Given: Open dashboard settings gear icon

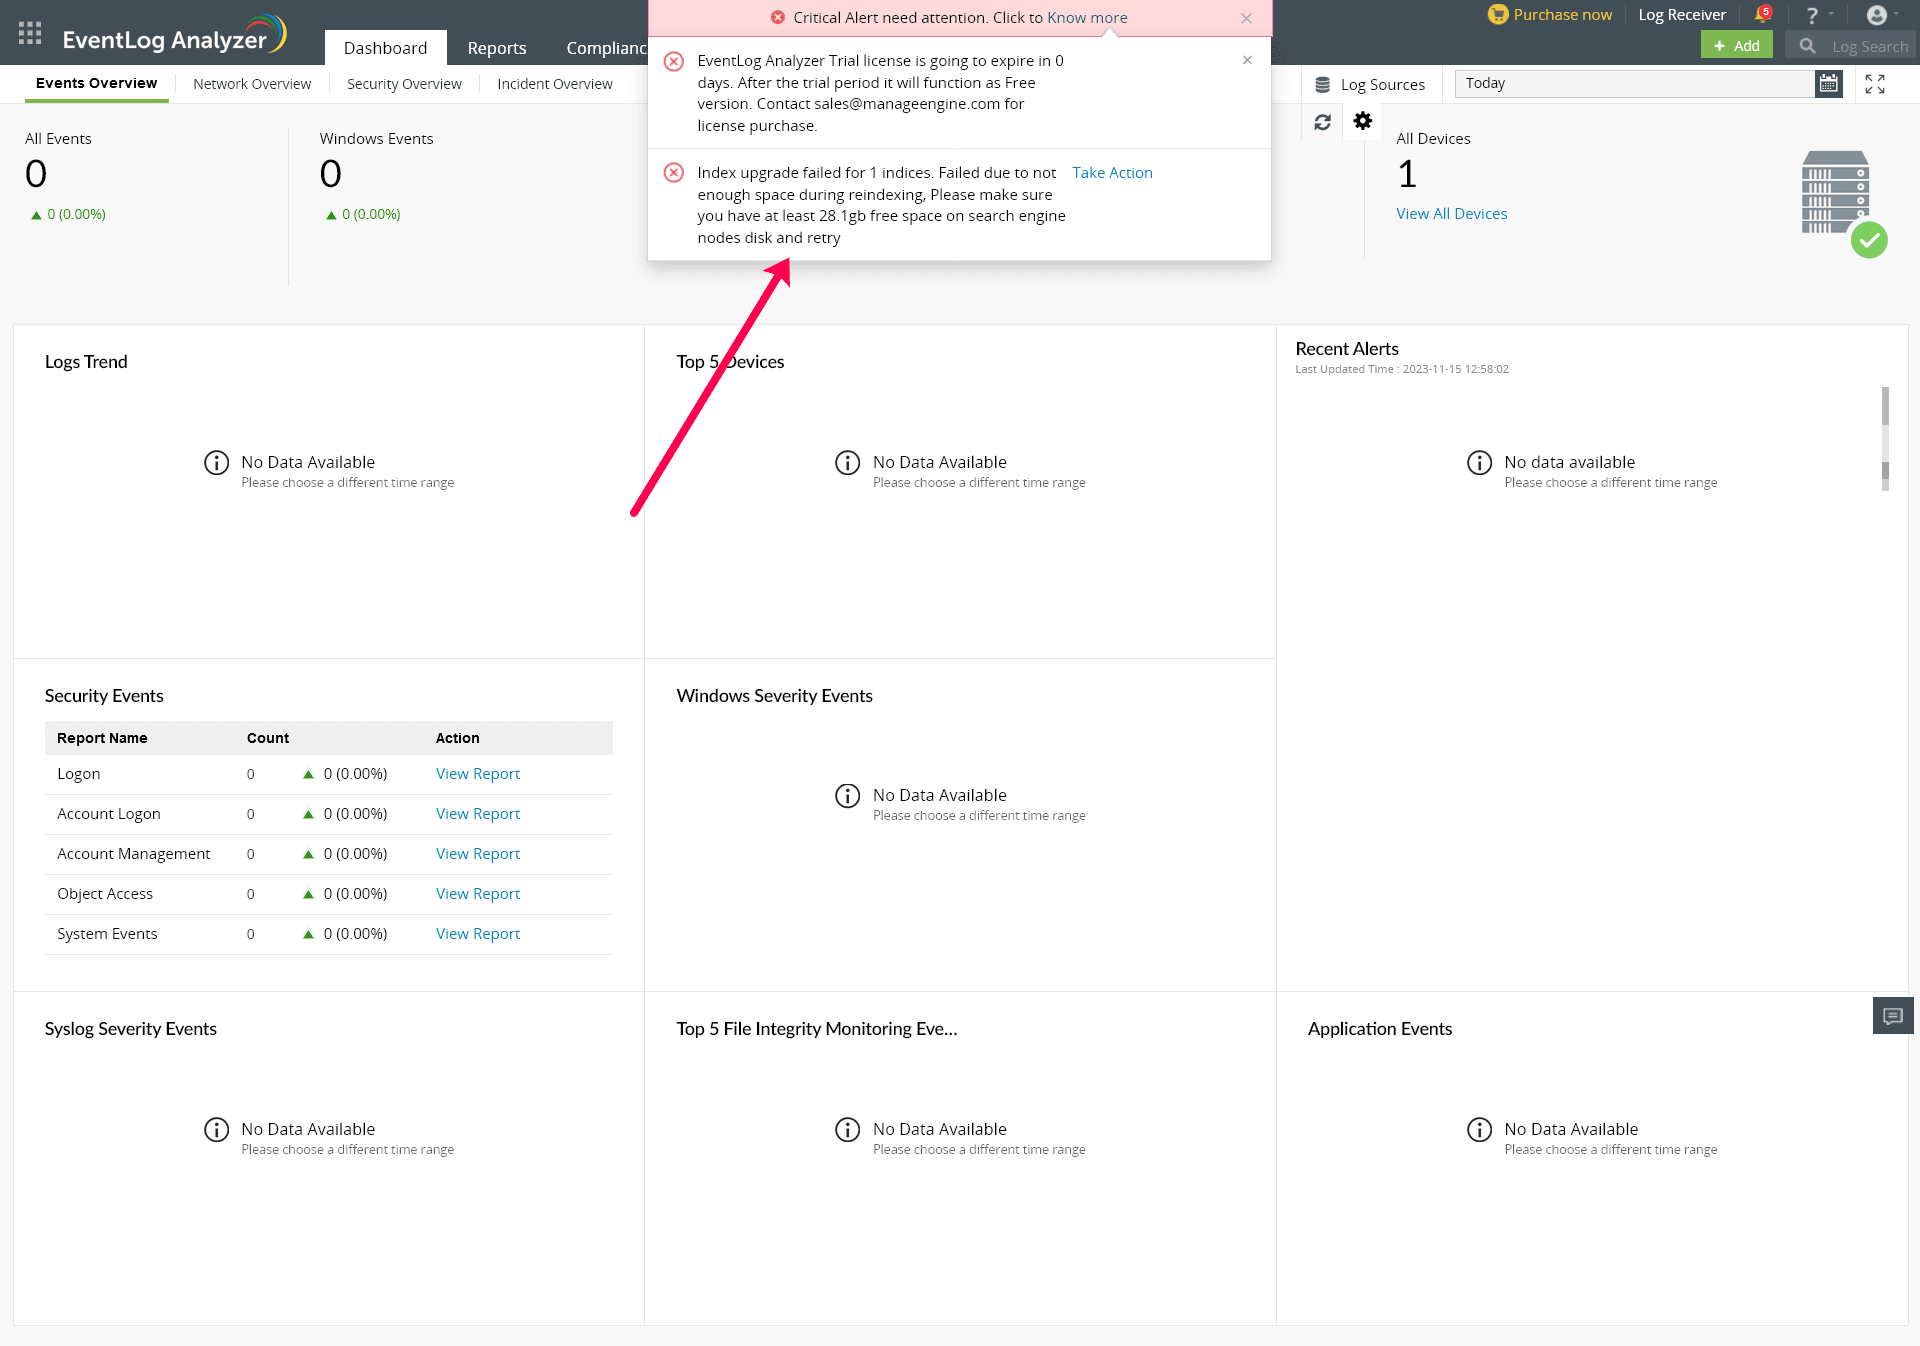Looking at the screenshot, I should (1362, 121).
